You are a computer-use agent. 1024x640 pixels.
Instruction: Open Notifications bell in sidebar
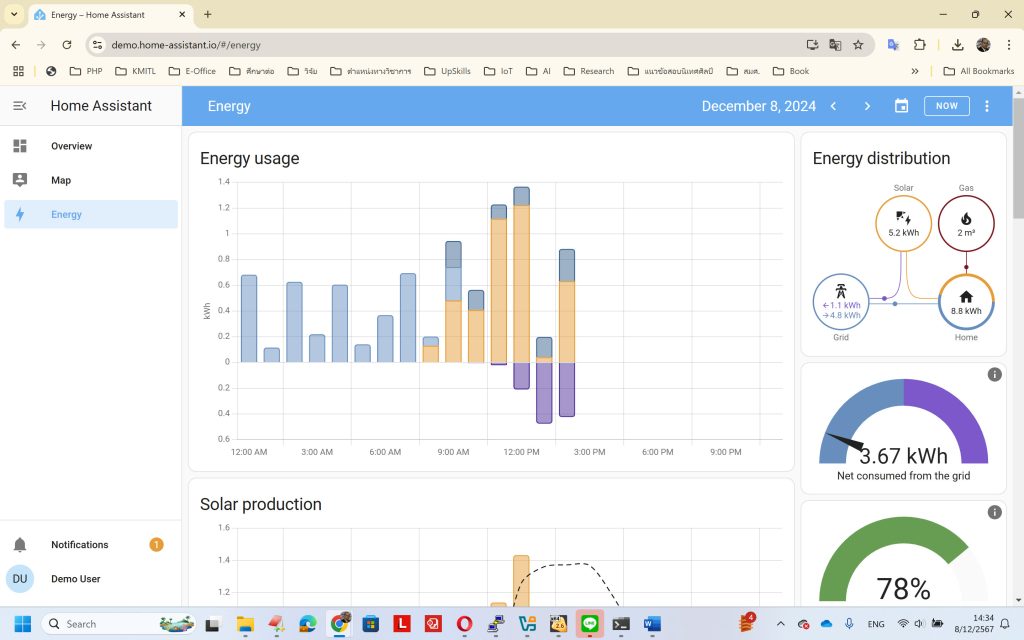20,545
